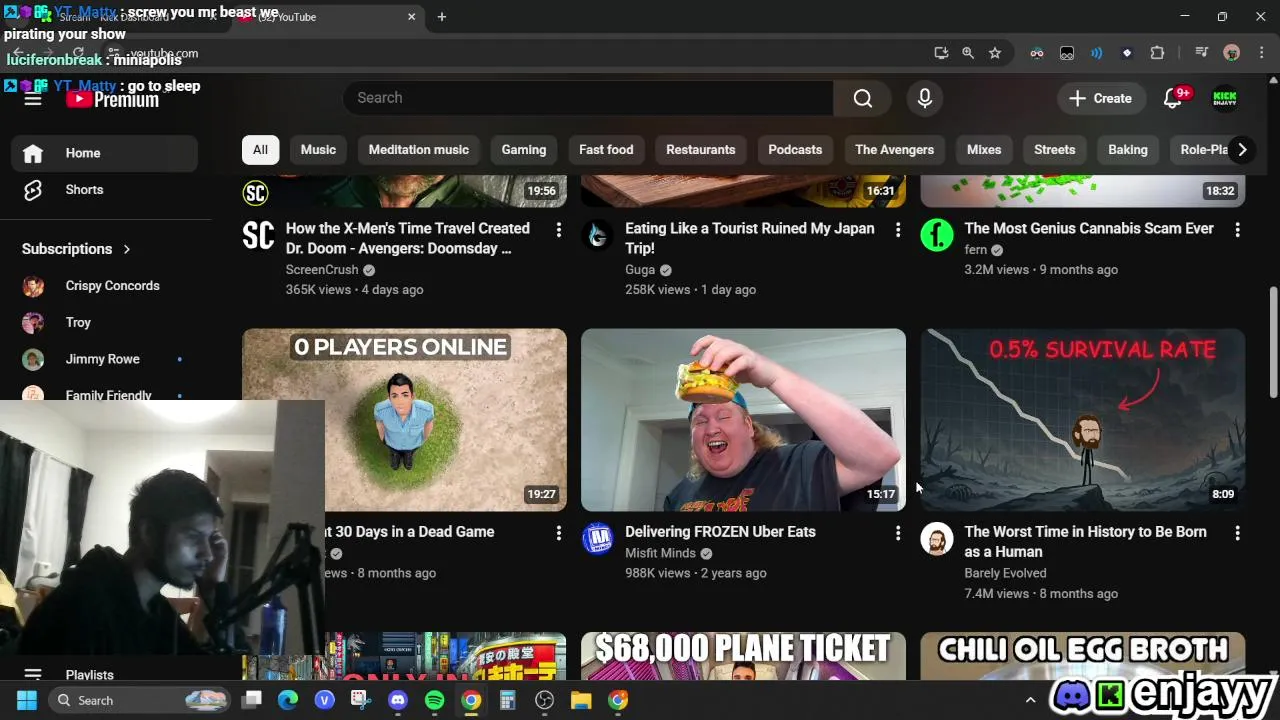Click the YouTube Premium logo
This screenshot has height=720, width=1280.
113,99
